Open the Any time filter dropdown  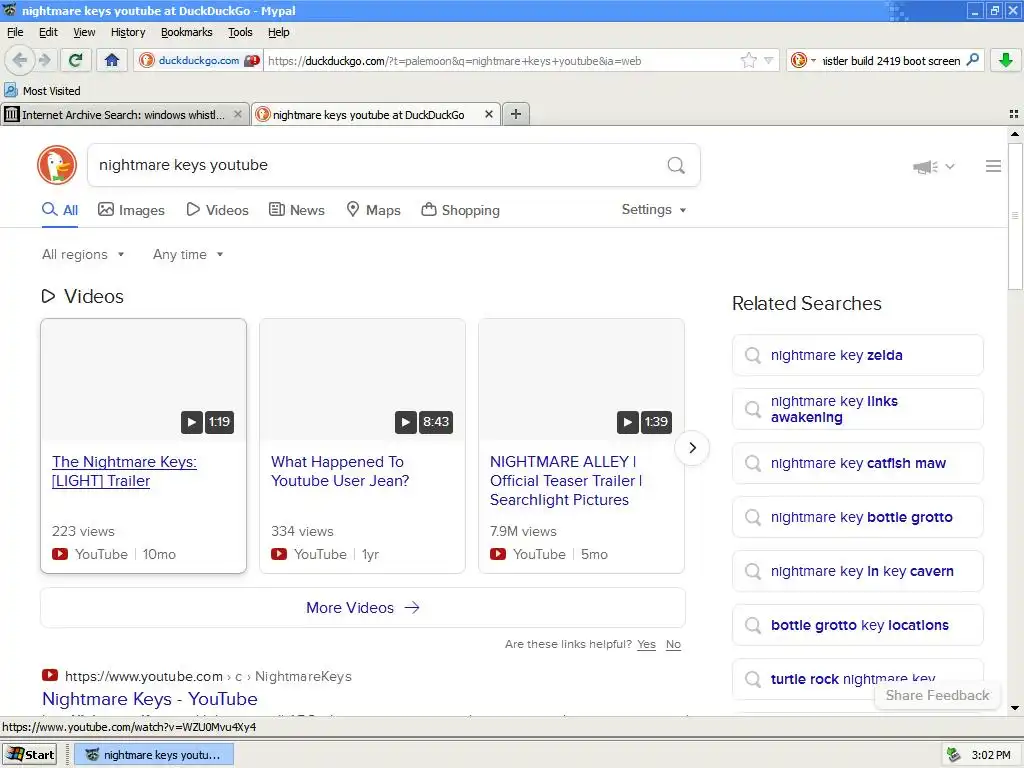[x=188, y=255]
